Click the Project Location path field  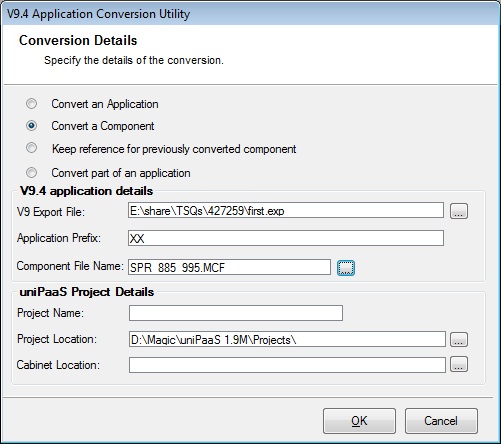tap(287, 339)
